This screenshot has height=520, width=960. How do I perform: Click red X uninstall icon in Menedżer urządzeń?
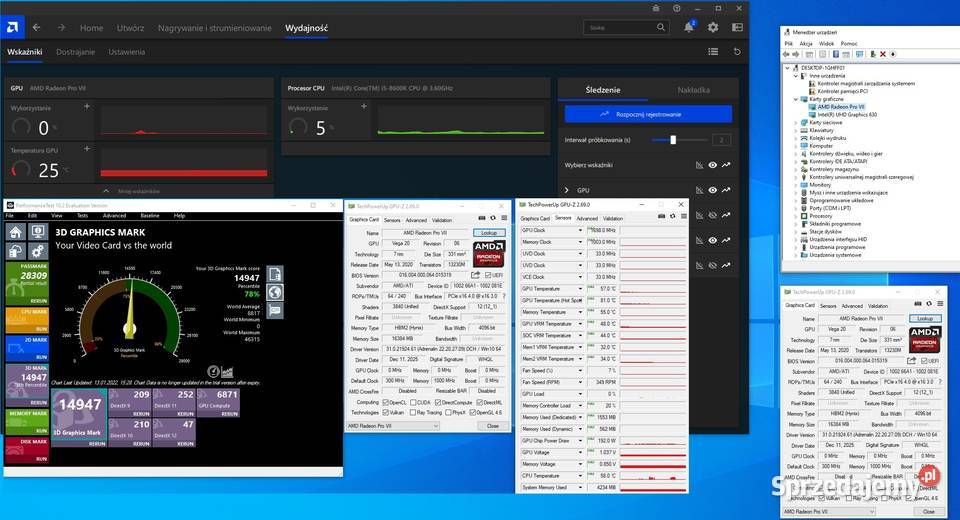pos(883,55)
